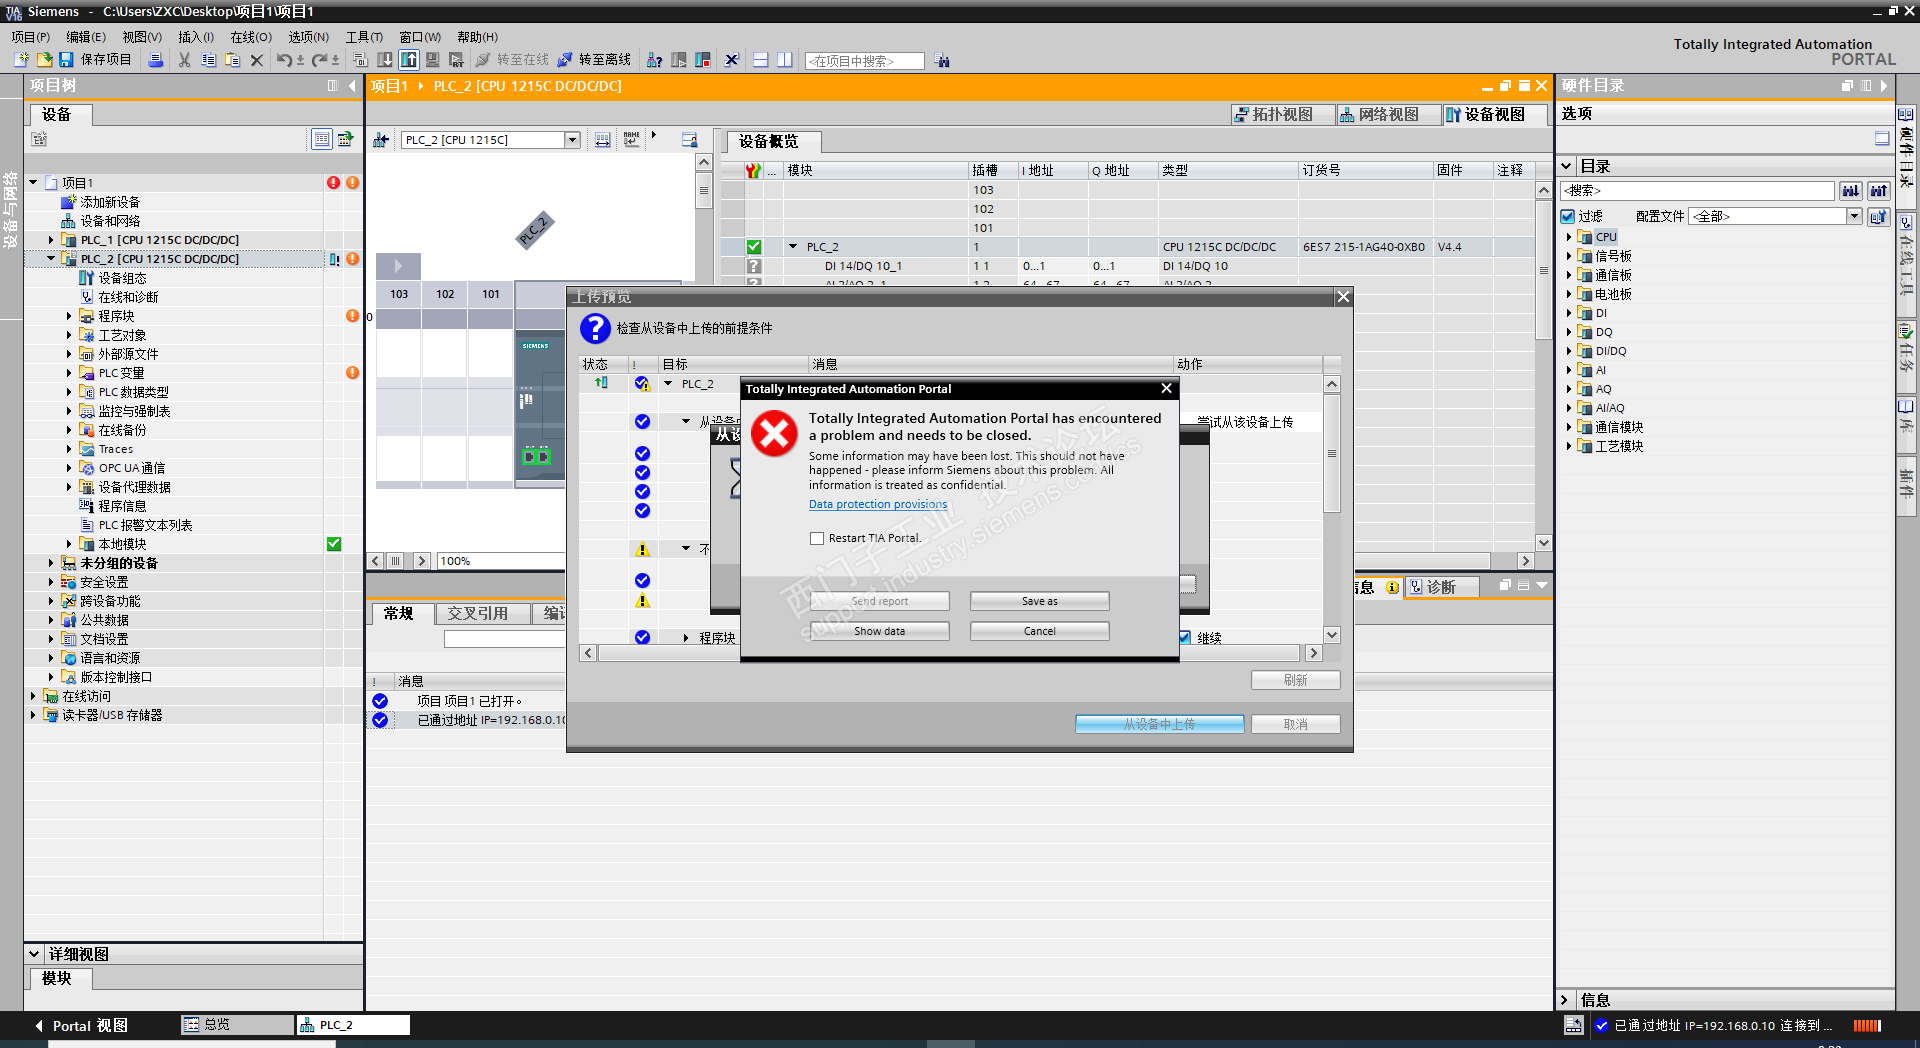Click the redo arrow icon
Viewport: 1920px width, 1048px height.
(x=319, y=60)
